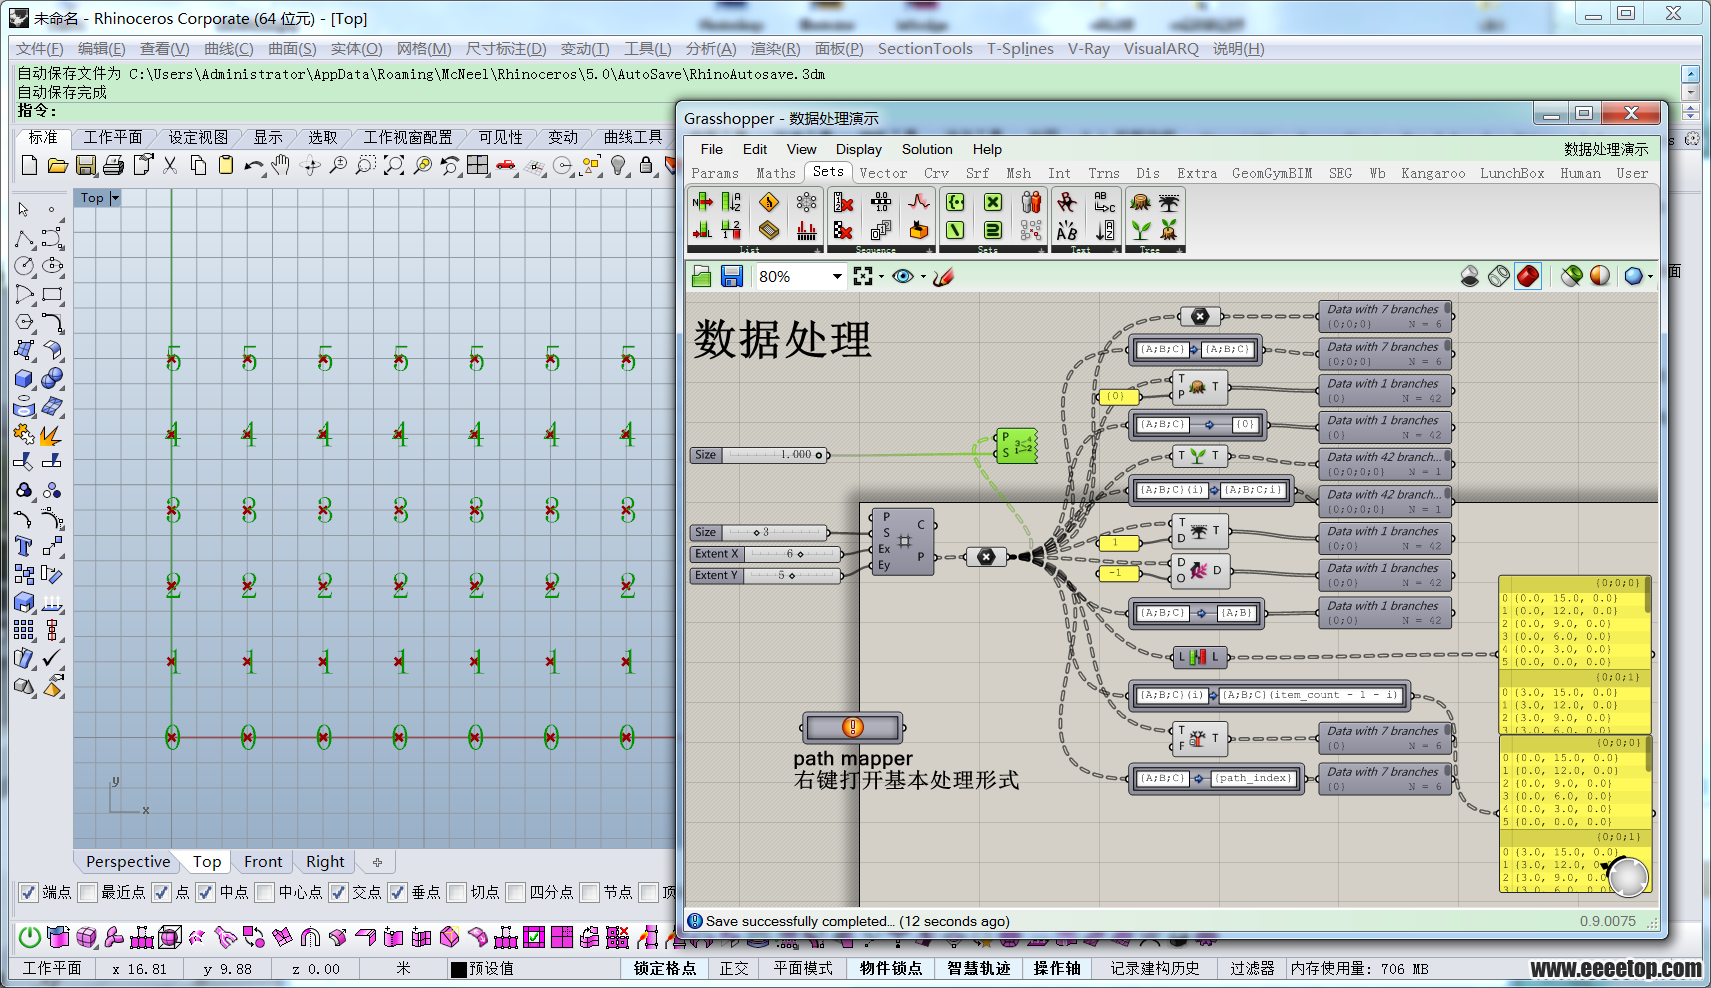Switch to the Perspective viewport tab
This screenshot has width=1711, height=988.
tap(128, 861)
